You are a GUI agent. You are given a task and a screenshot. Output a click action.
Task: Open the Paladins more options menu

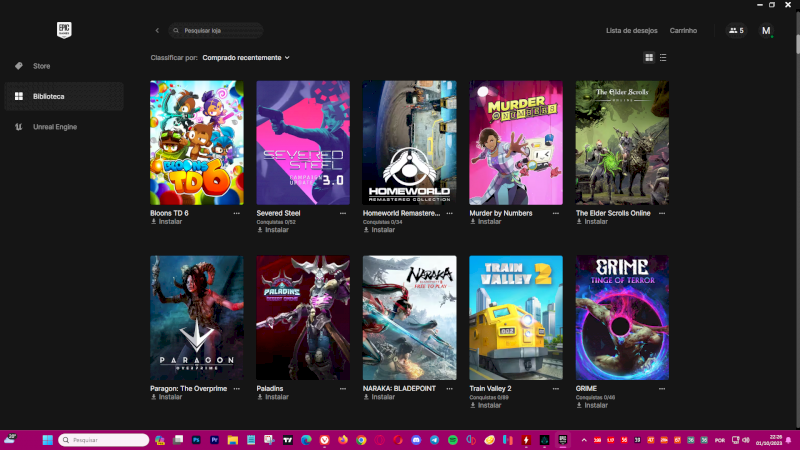344,388
